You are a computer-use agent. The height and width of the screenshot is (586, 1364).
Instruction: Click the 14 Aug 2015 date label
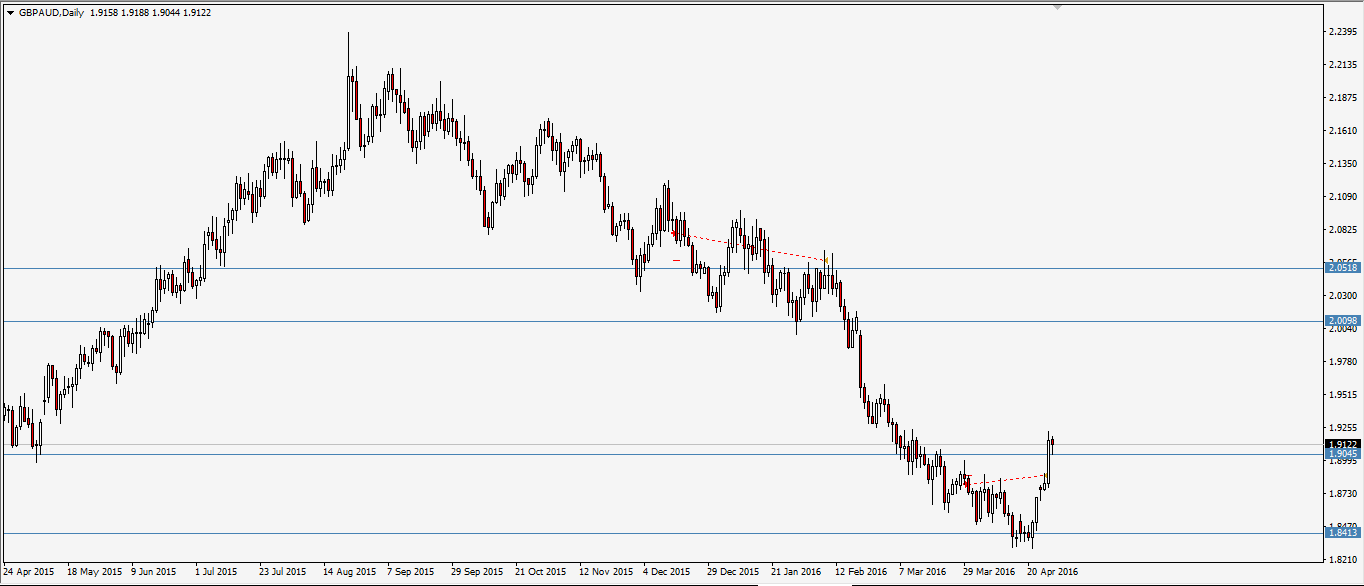tap(349, 573)
